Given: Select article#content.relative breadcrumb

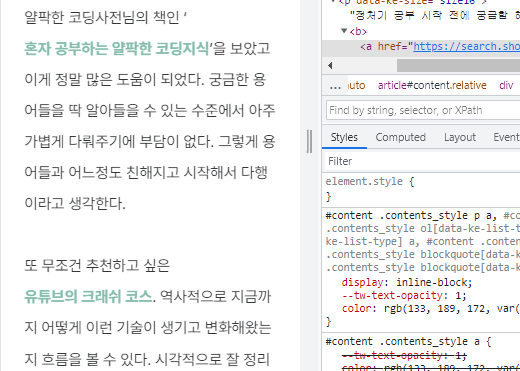Looking at the screenshot, I should pos(432,86).
